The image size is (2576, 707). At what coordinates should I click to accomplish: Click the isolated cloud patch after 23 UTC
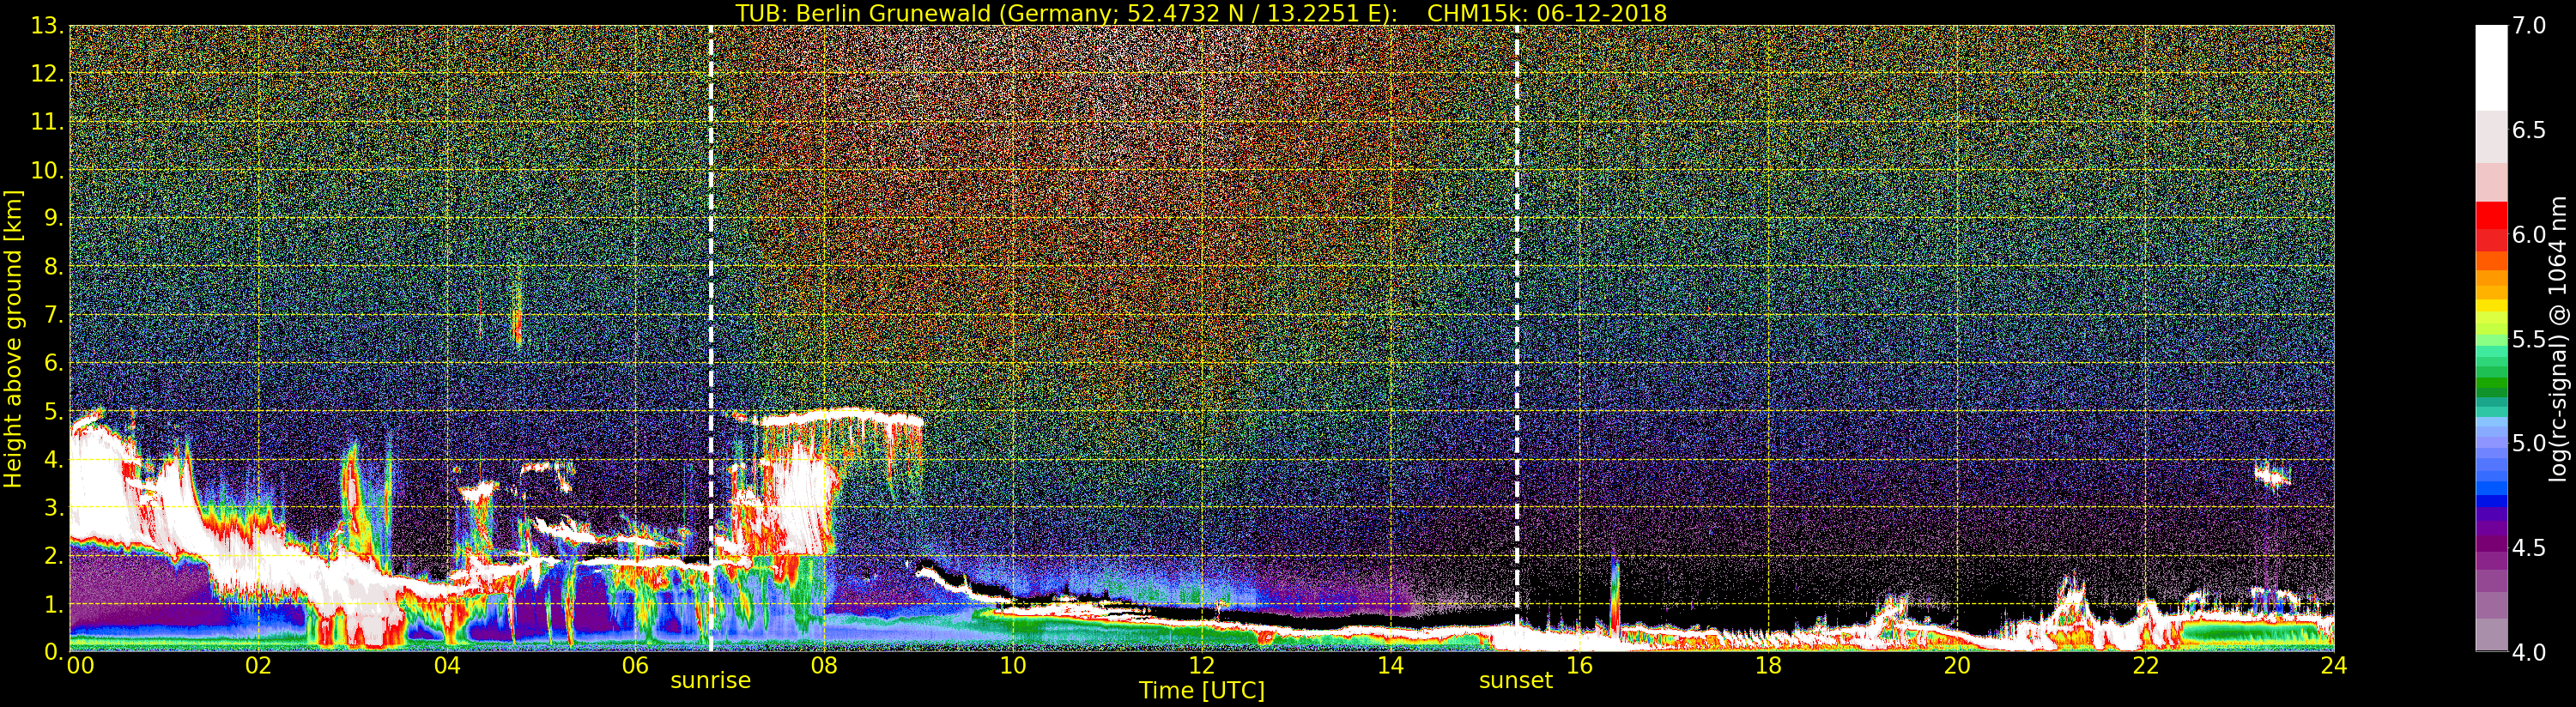(2272, 477)
